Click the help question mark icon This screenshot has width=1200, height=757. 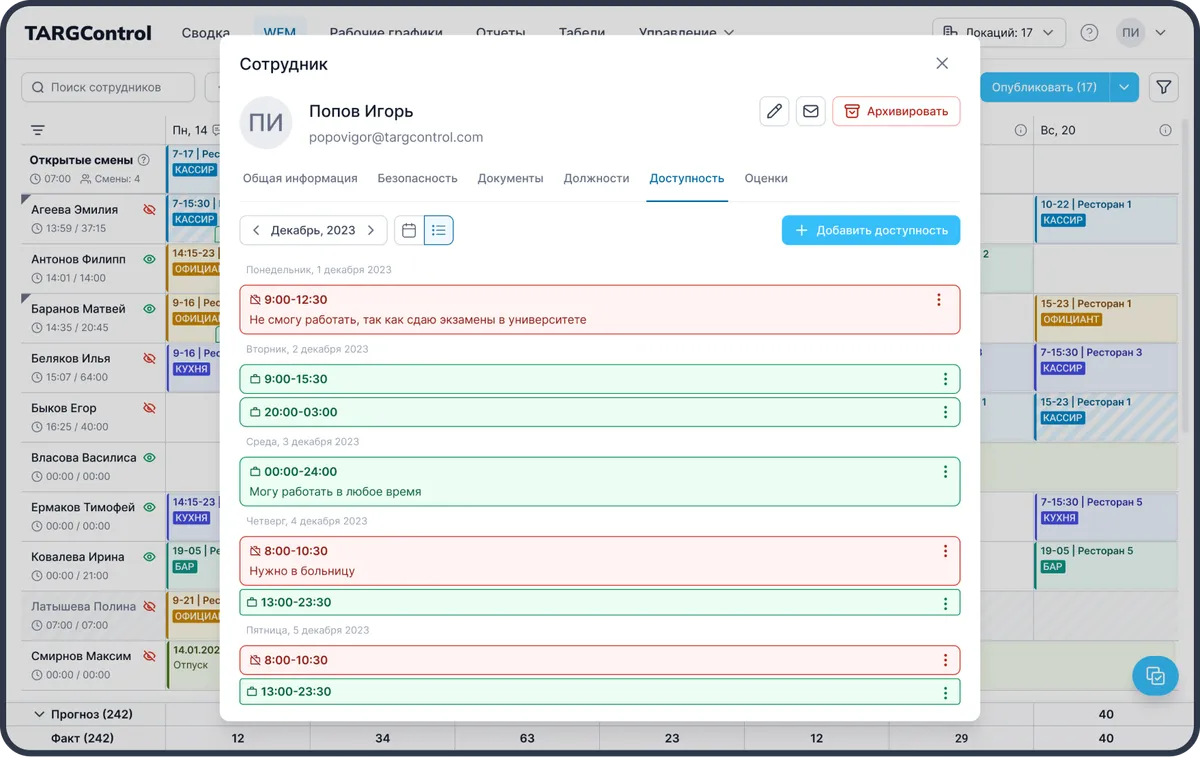point(1089,33)
